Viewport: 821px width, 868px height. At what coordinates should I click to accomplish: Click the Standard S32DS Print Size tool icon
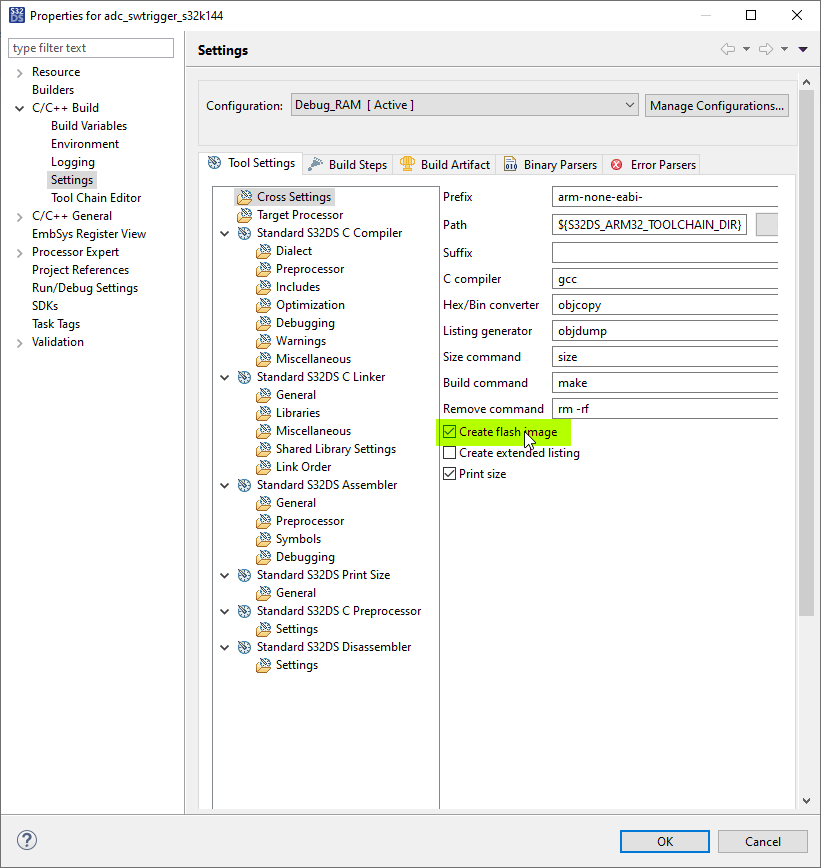(x=244, y=575)
